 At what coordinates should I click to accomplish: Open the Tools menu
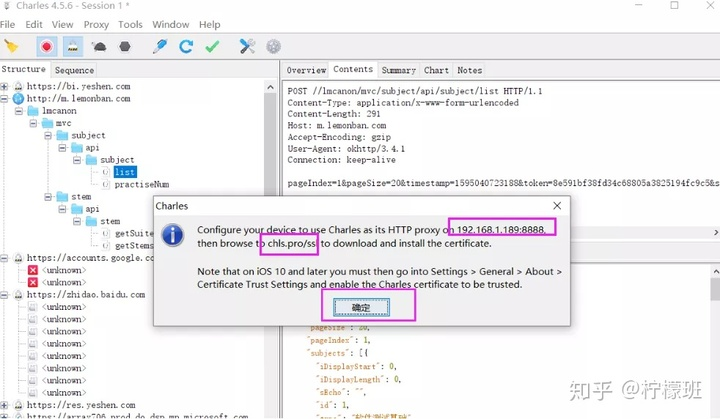pos(130,24)
